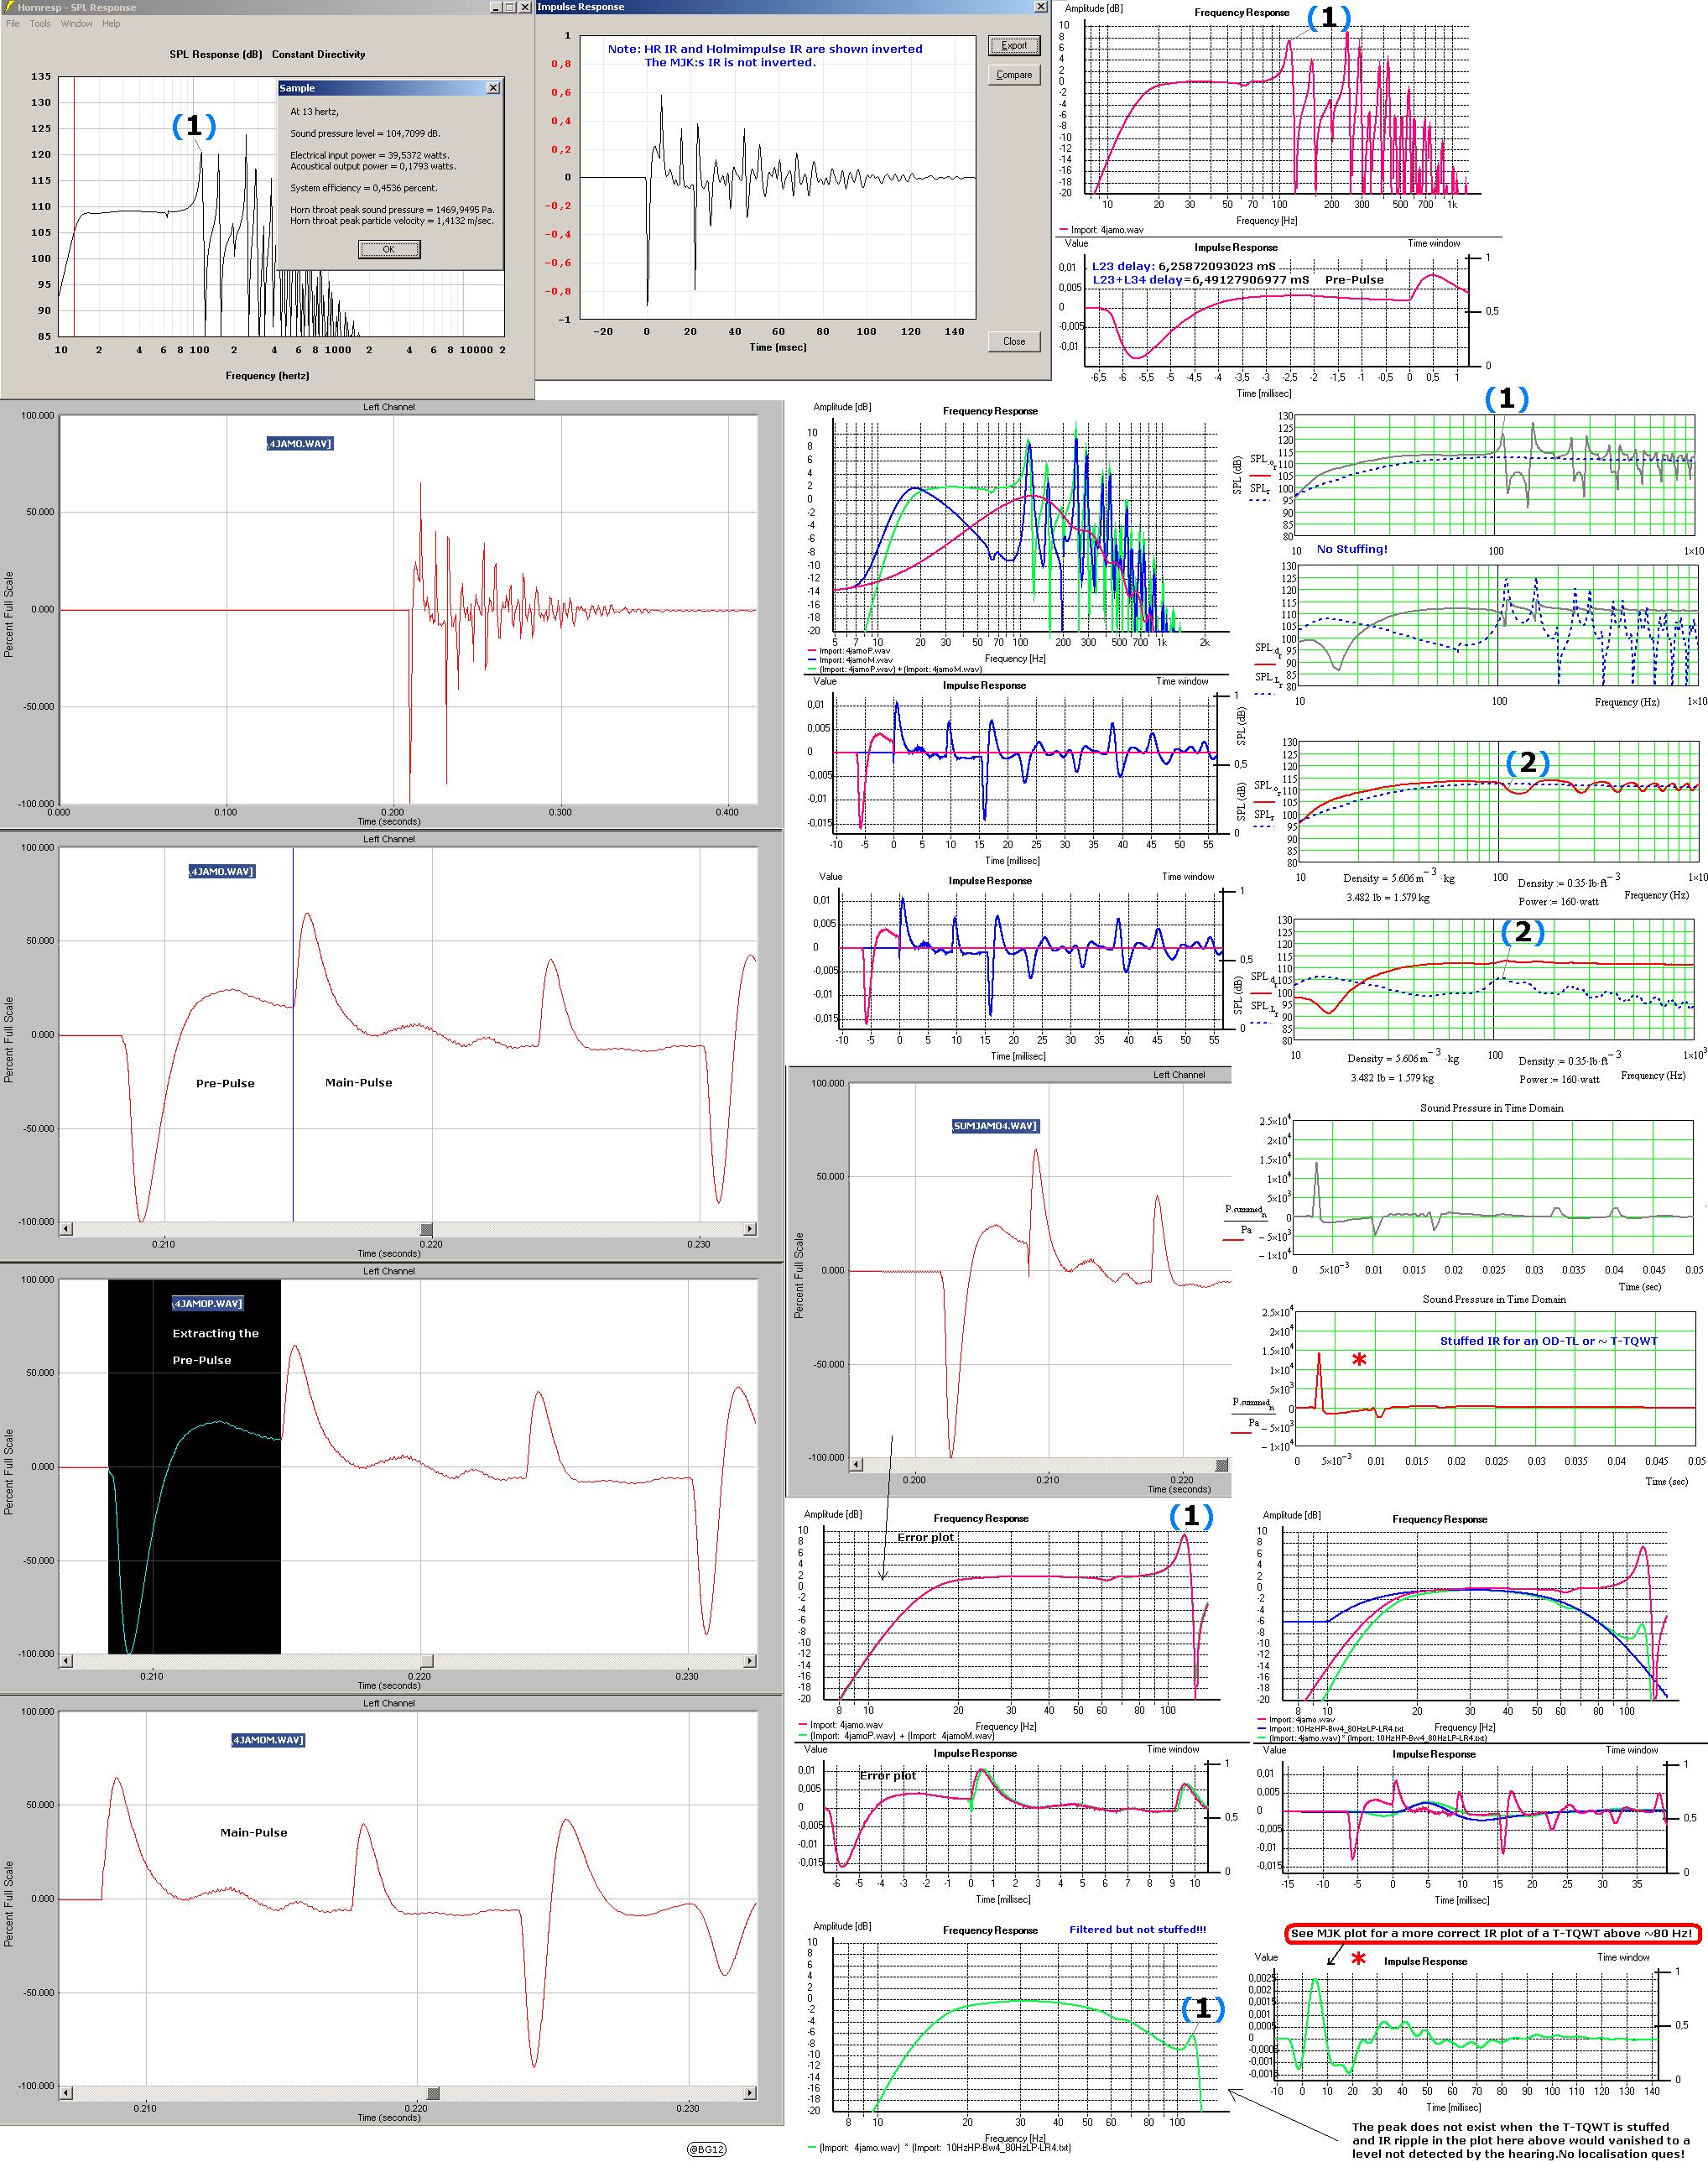Click the 4JAMOP.WAV file label

point(208,1303)
